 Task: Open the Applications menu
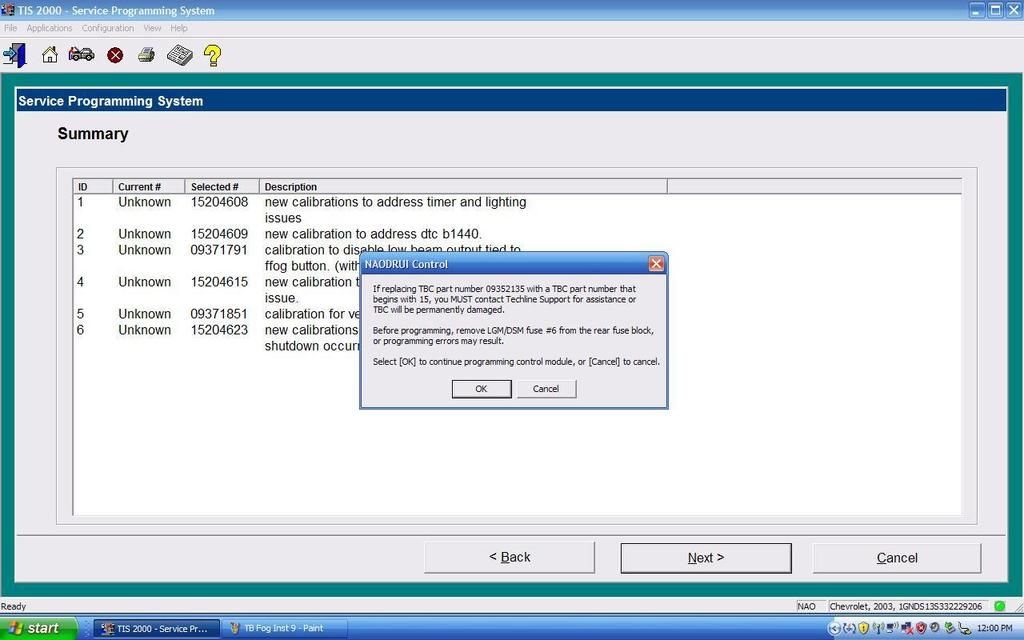49,28
